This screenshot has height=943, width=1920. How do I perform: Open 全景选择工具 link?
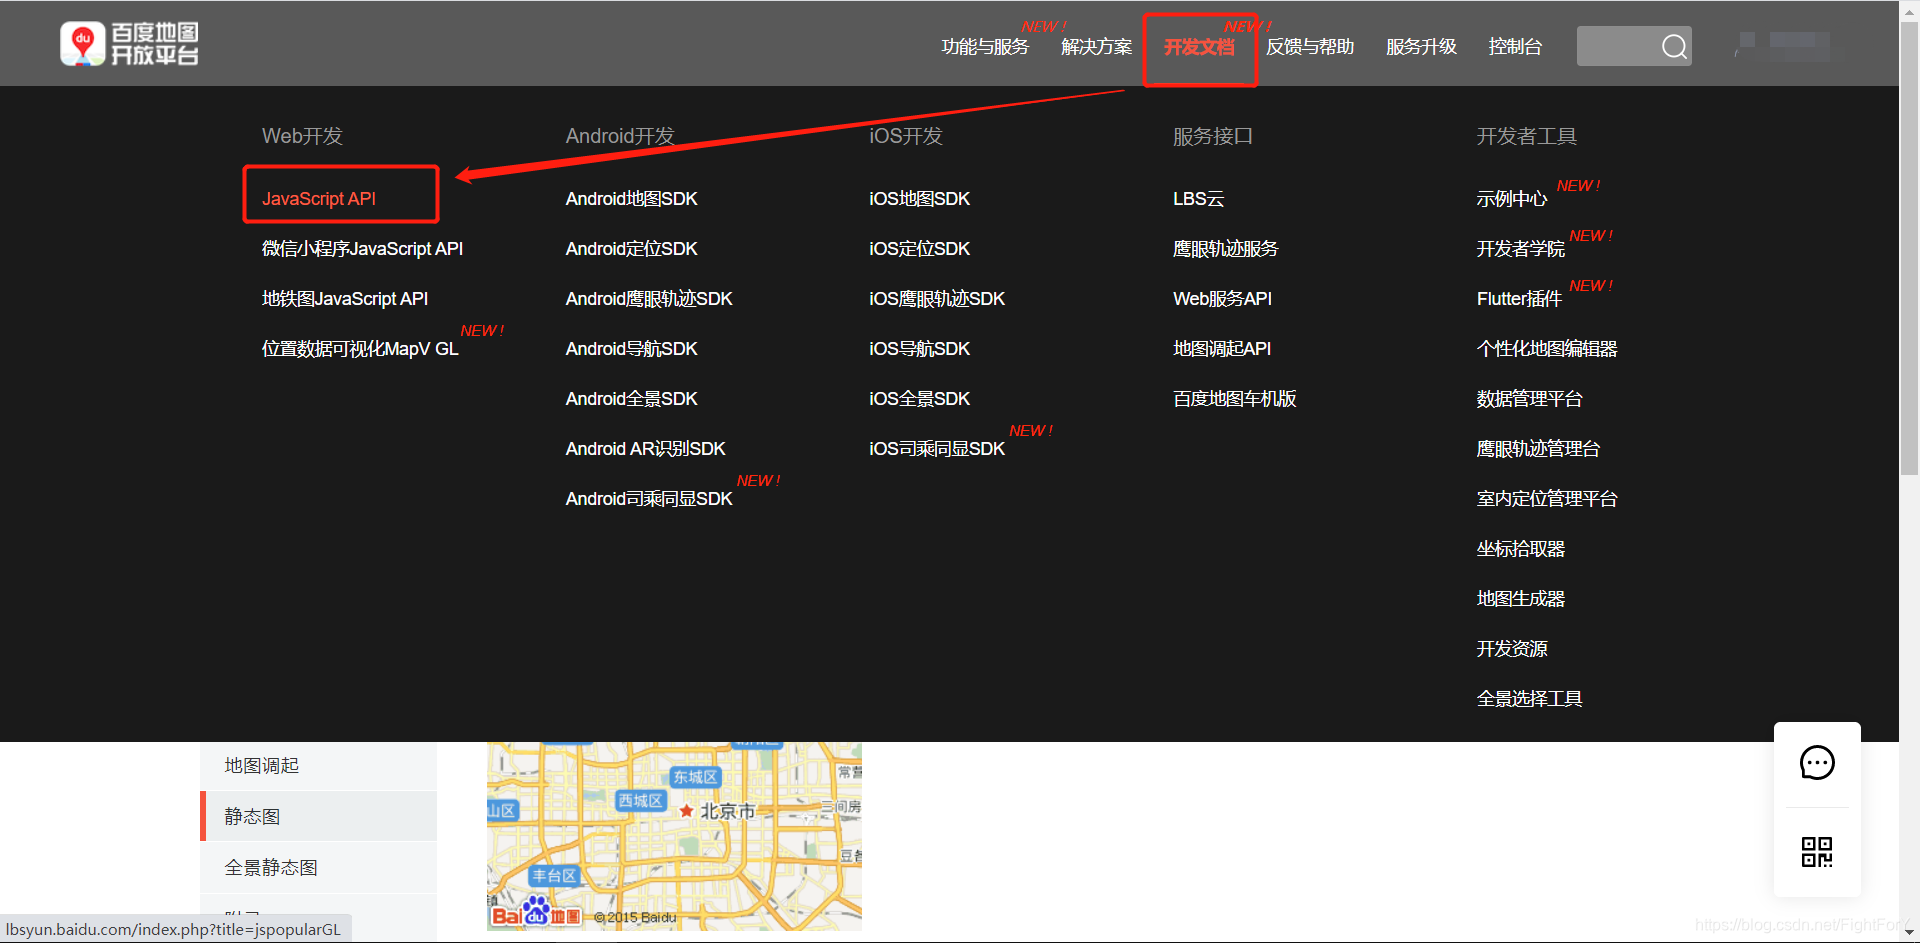1530,699
